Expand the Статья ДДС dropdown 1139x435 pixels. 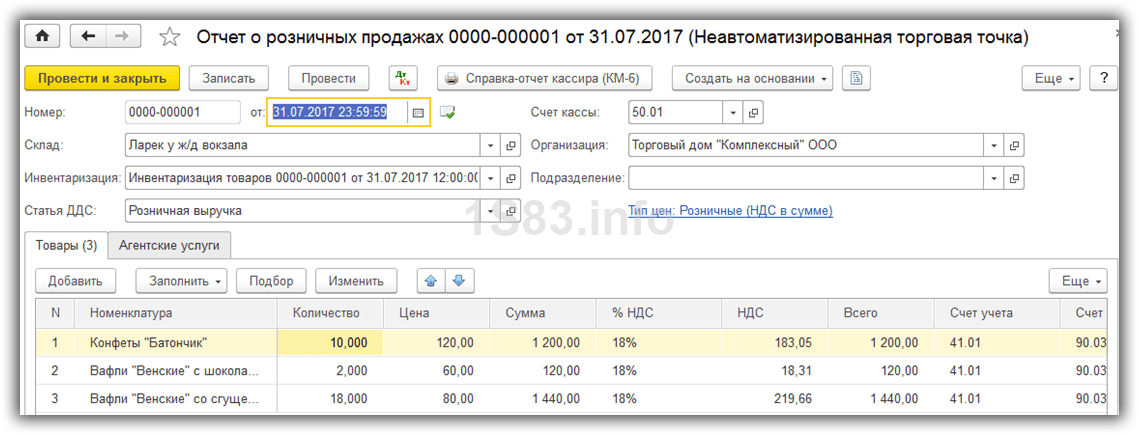pyautogui.click(x=490, y=211)
